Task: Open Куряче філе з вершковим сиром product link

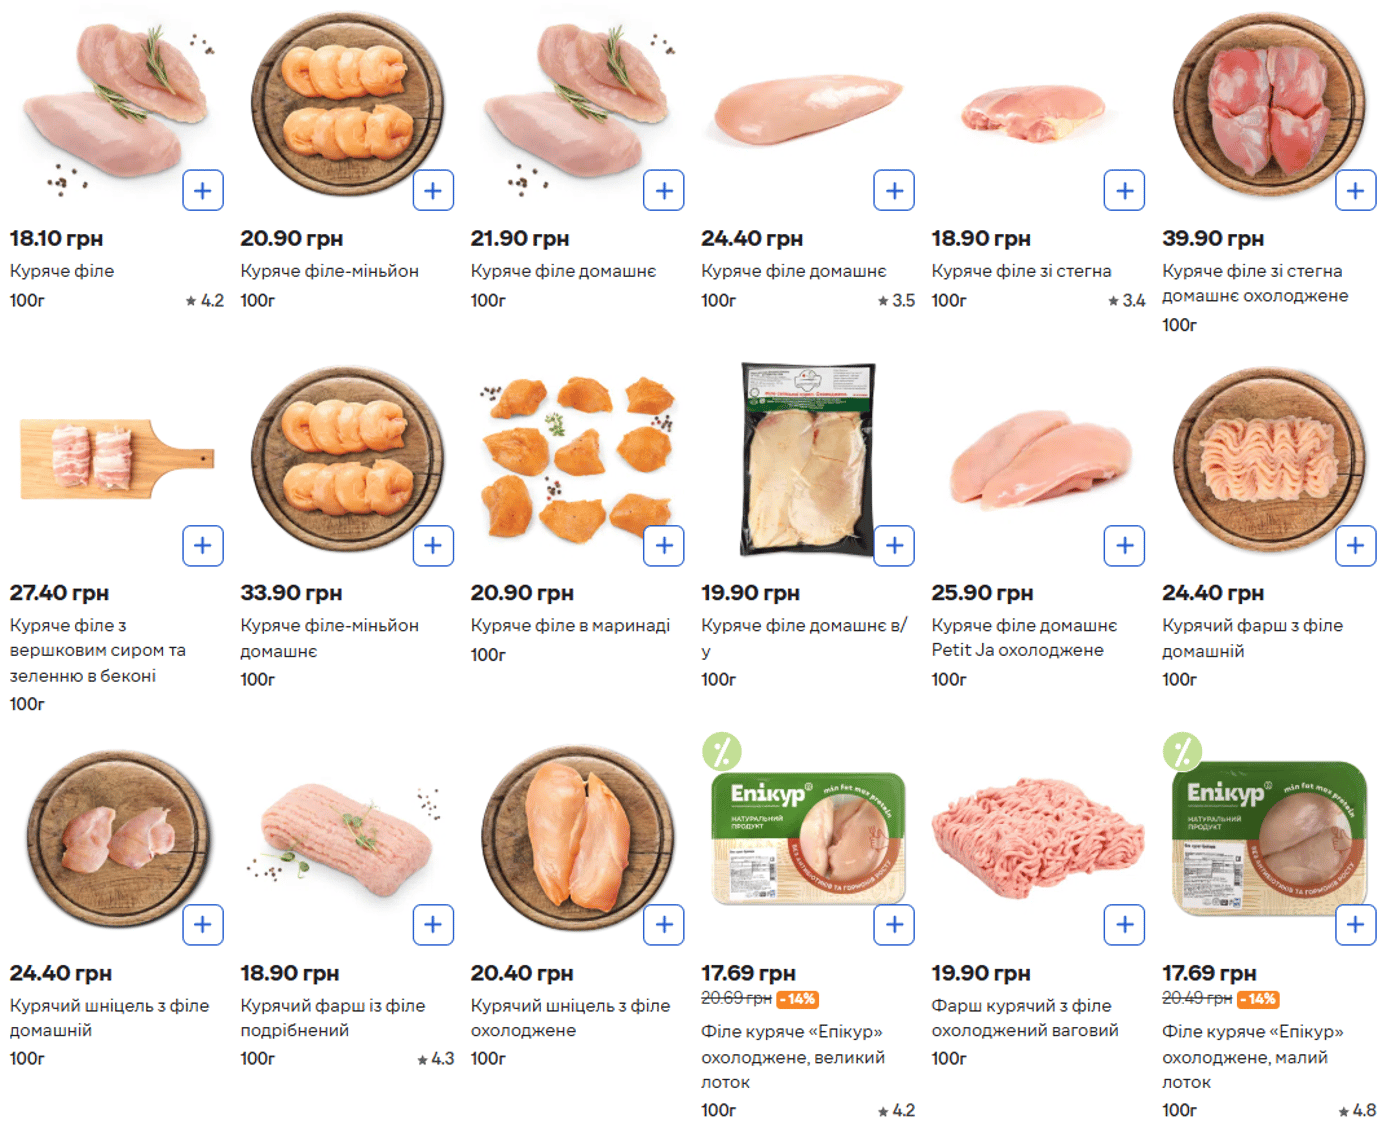Action: pos(97,650)
